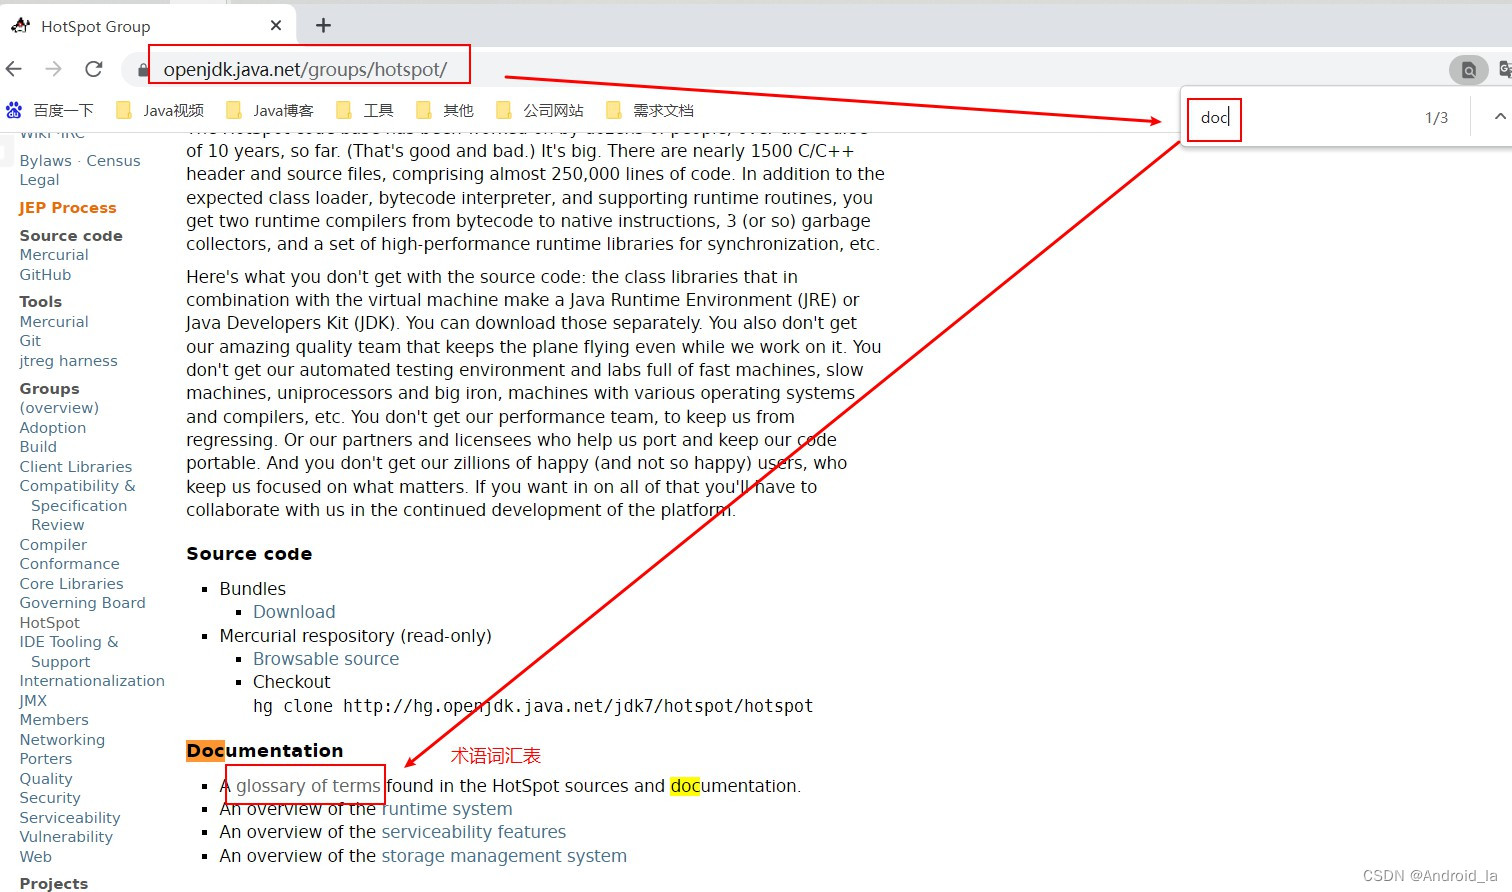Open the Quality group link
Viewport: 1512px width, 892px height.
click(x=46, y=779)
